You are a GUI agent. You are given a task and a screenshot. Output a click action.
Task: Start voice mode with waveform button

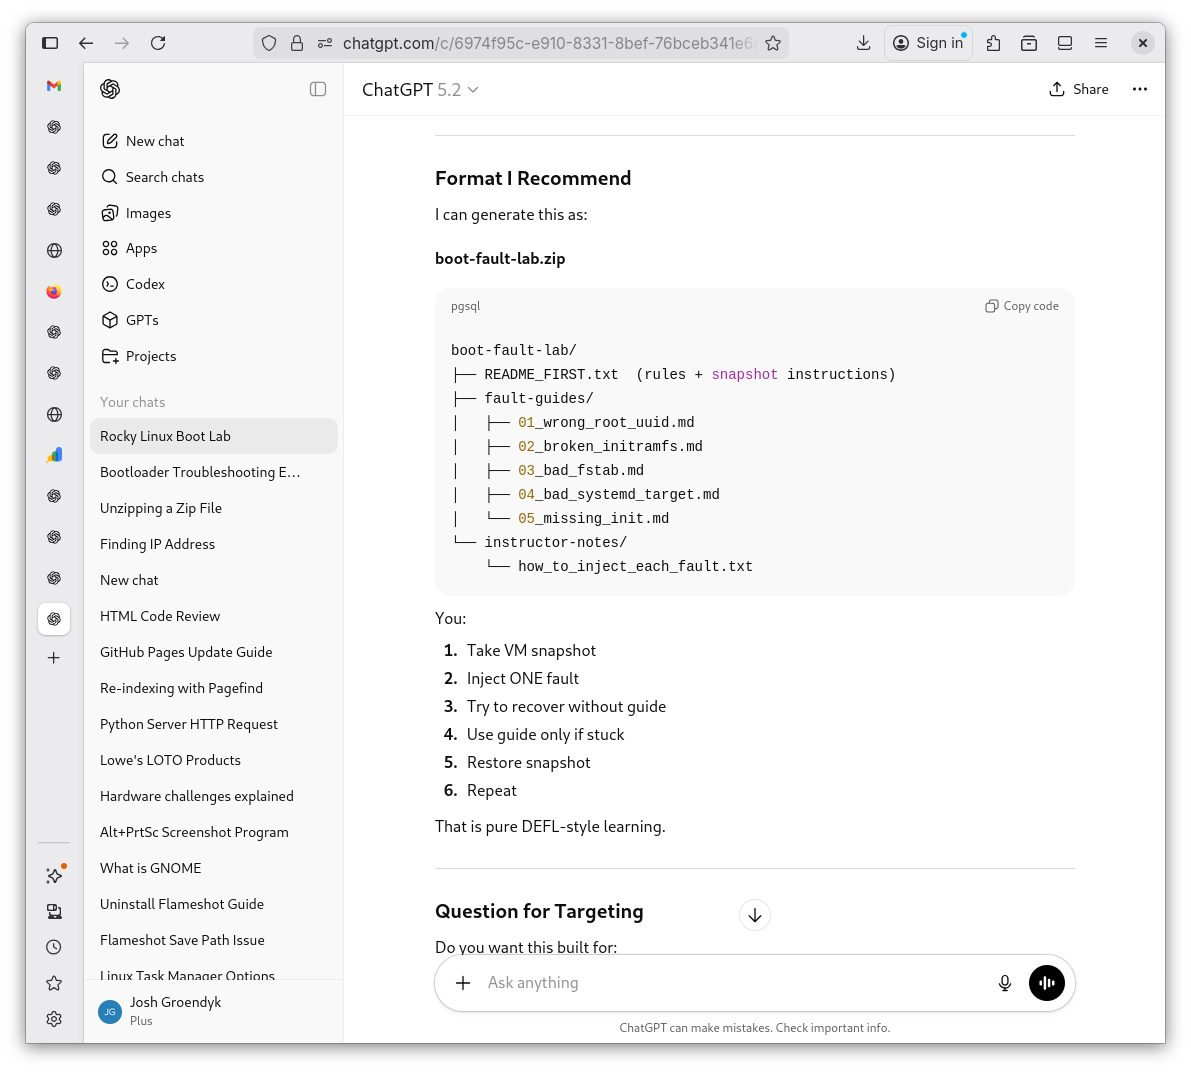pos(1047,983)
